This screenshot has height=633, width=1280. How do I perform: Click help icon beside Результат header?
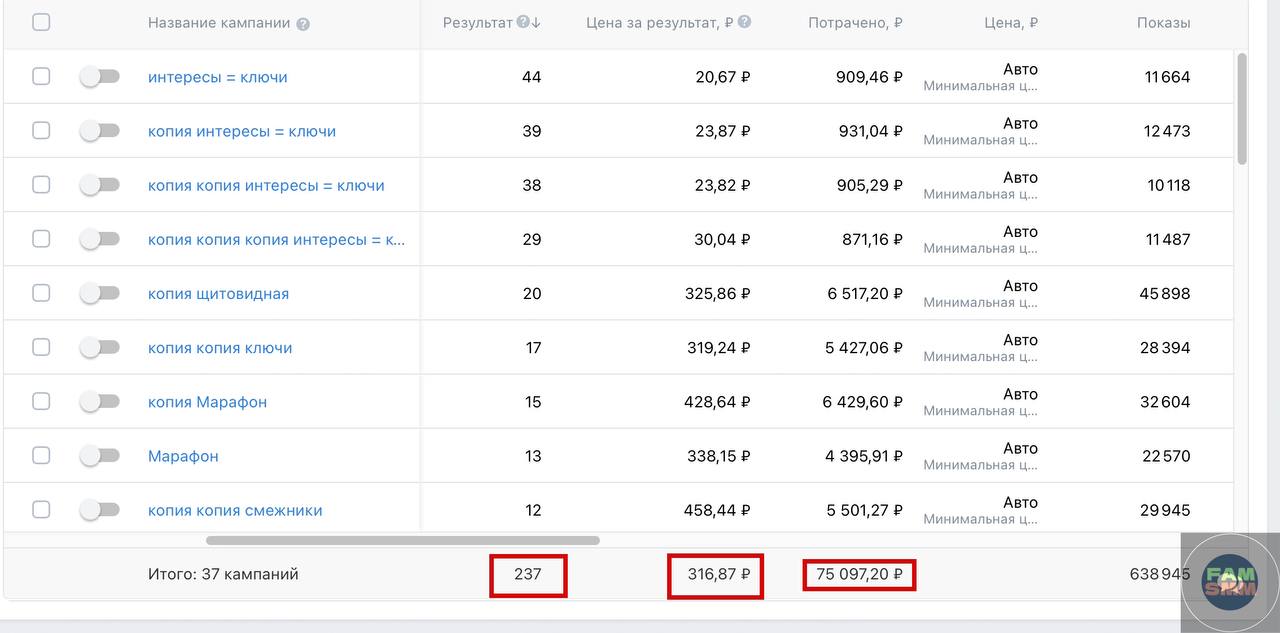tap(522, 22)
